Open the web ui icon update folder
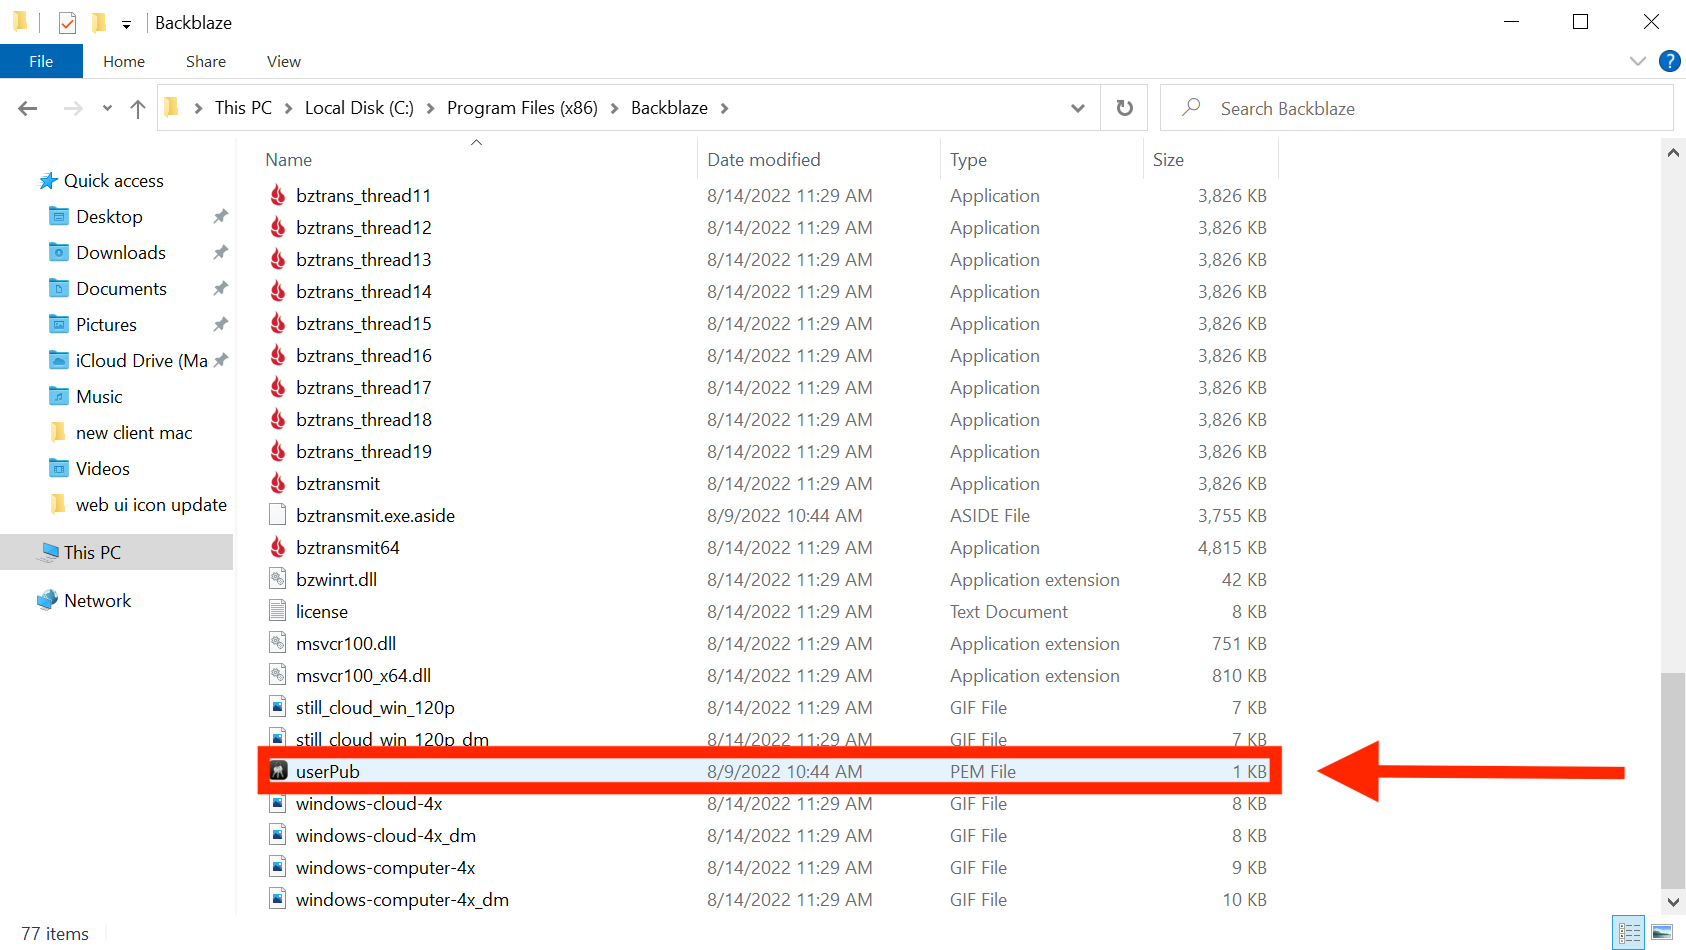 [x=151, y=505]
